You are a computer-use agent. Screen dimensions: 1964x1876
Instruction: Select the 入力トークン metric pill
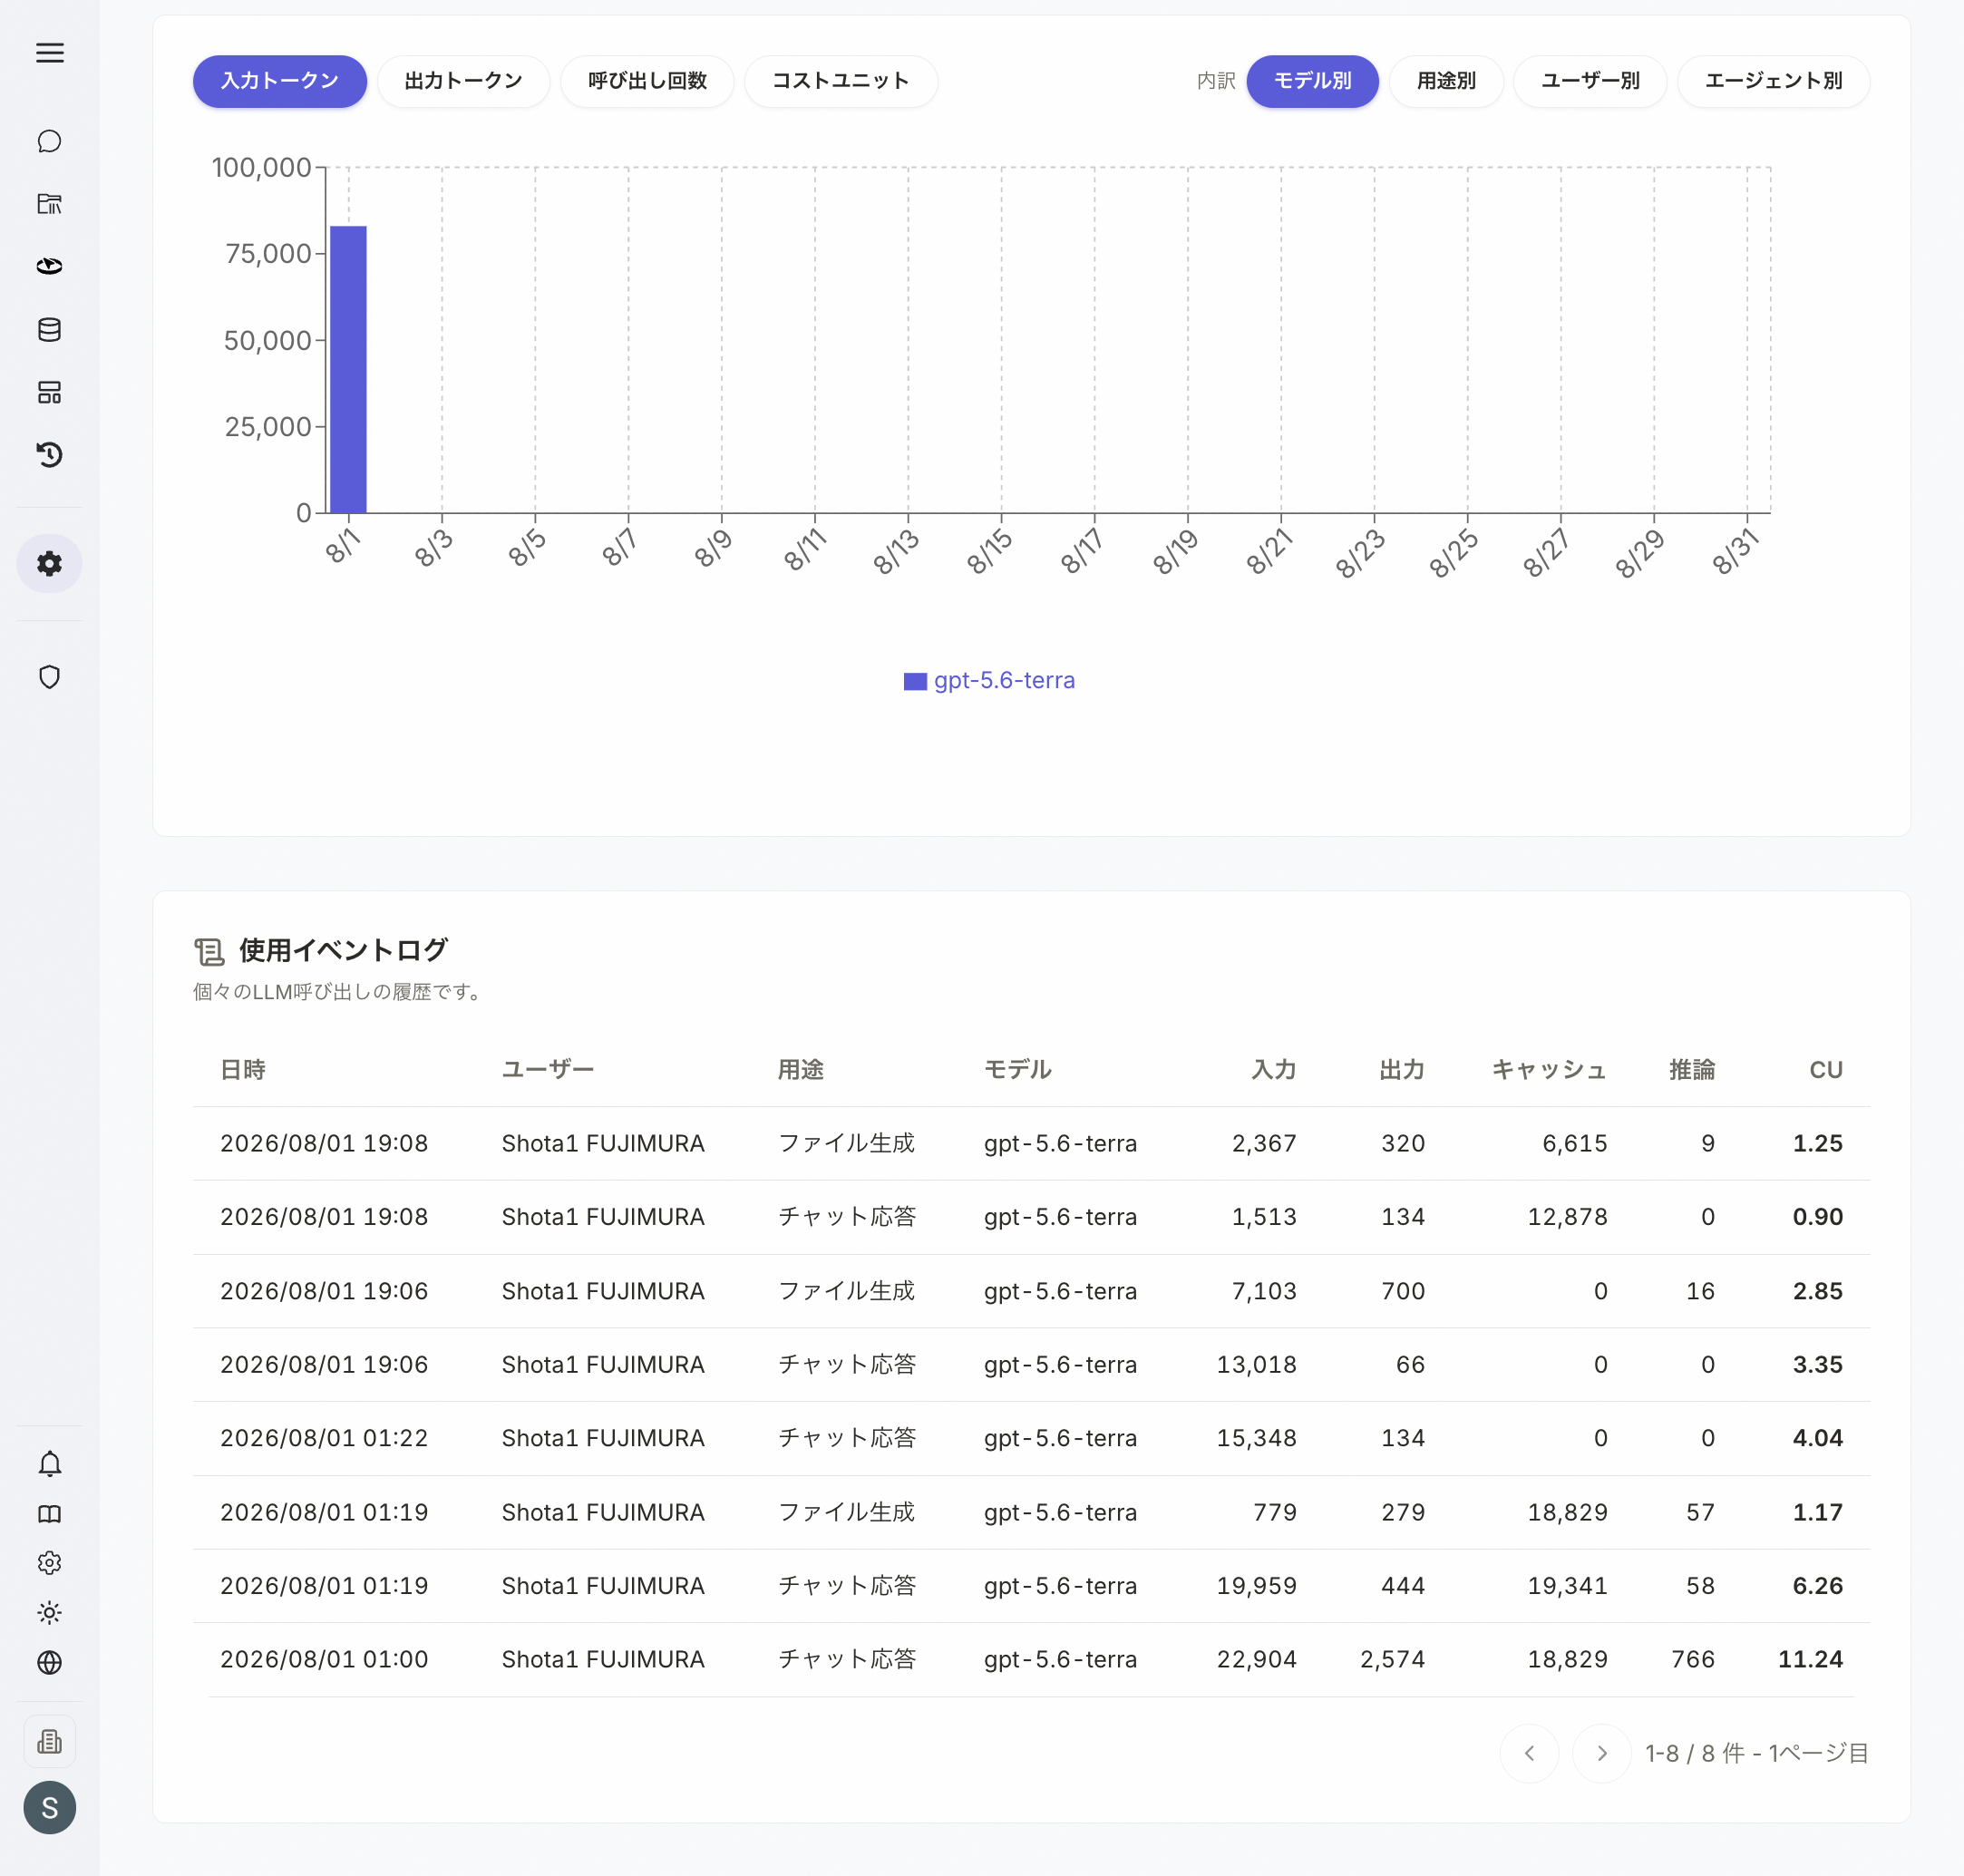click(x=280, y=81)
